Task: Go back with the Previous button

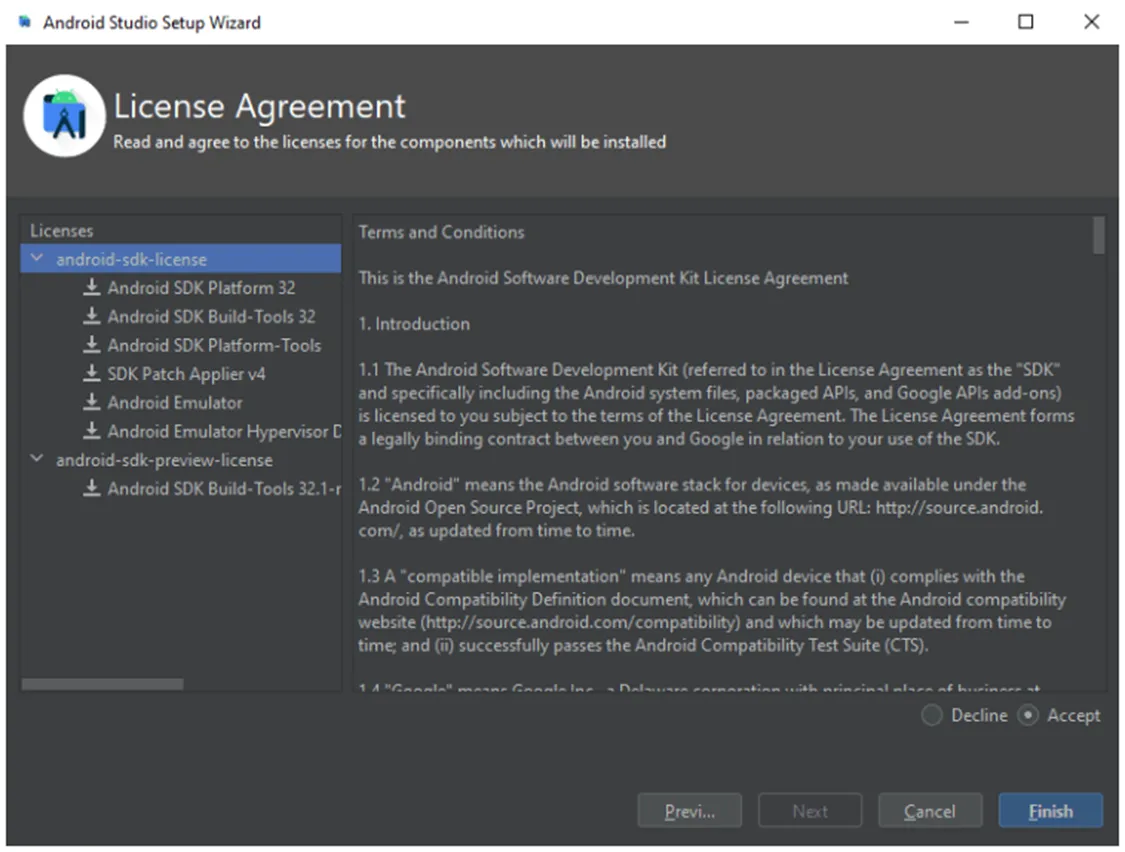Action: coord(689,811)
